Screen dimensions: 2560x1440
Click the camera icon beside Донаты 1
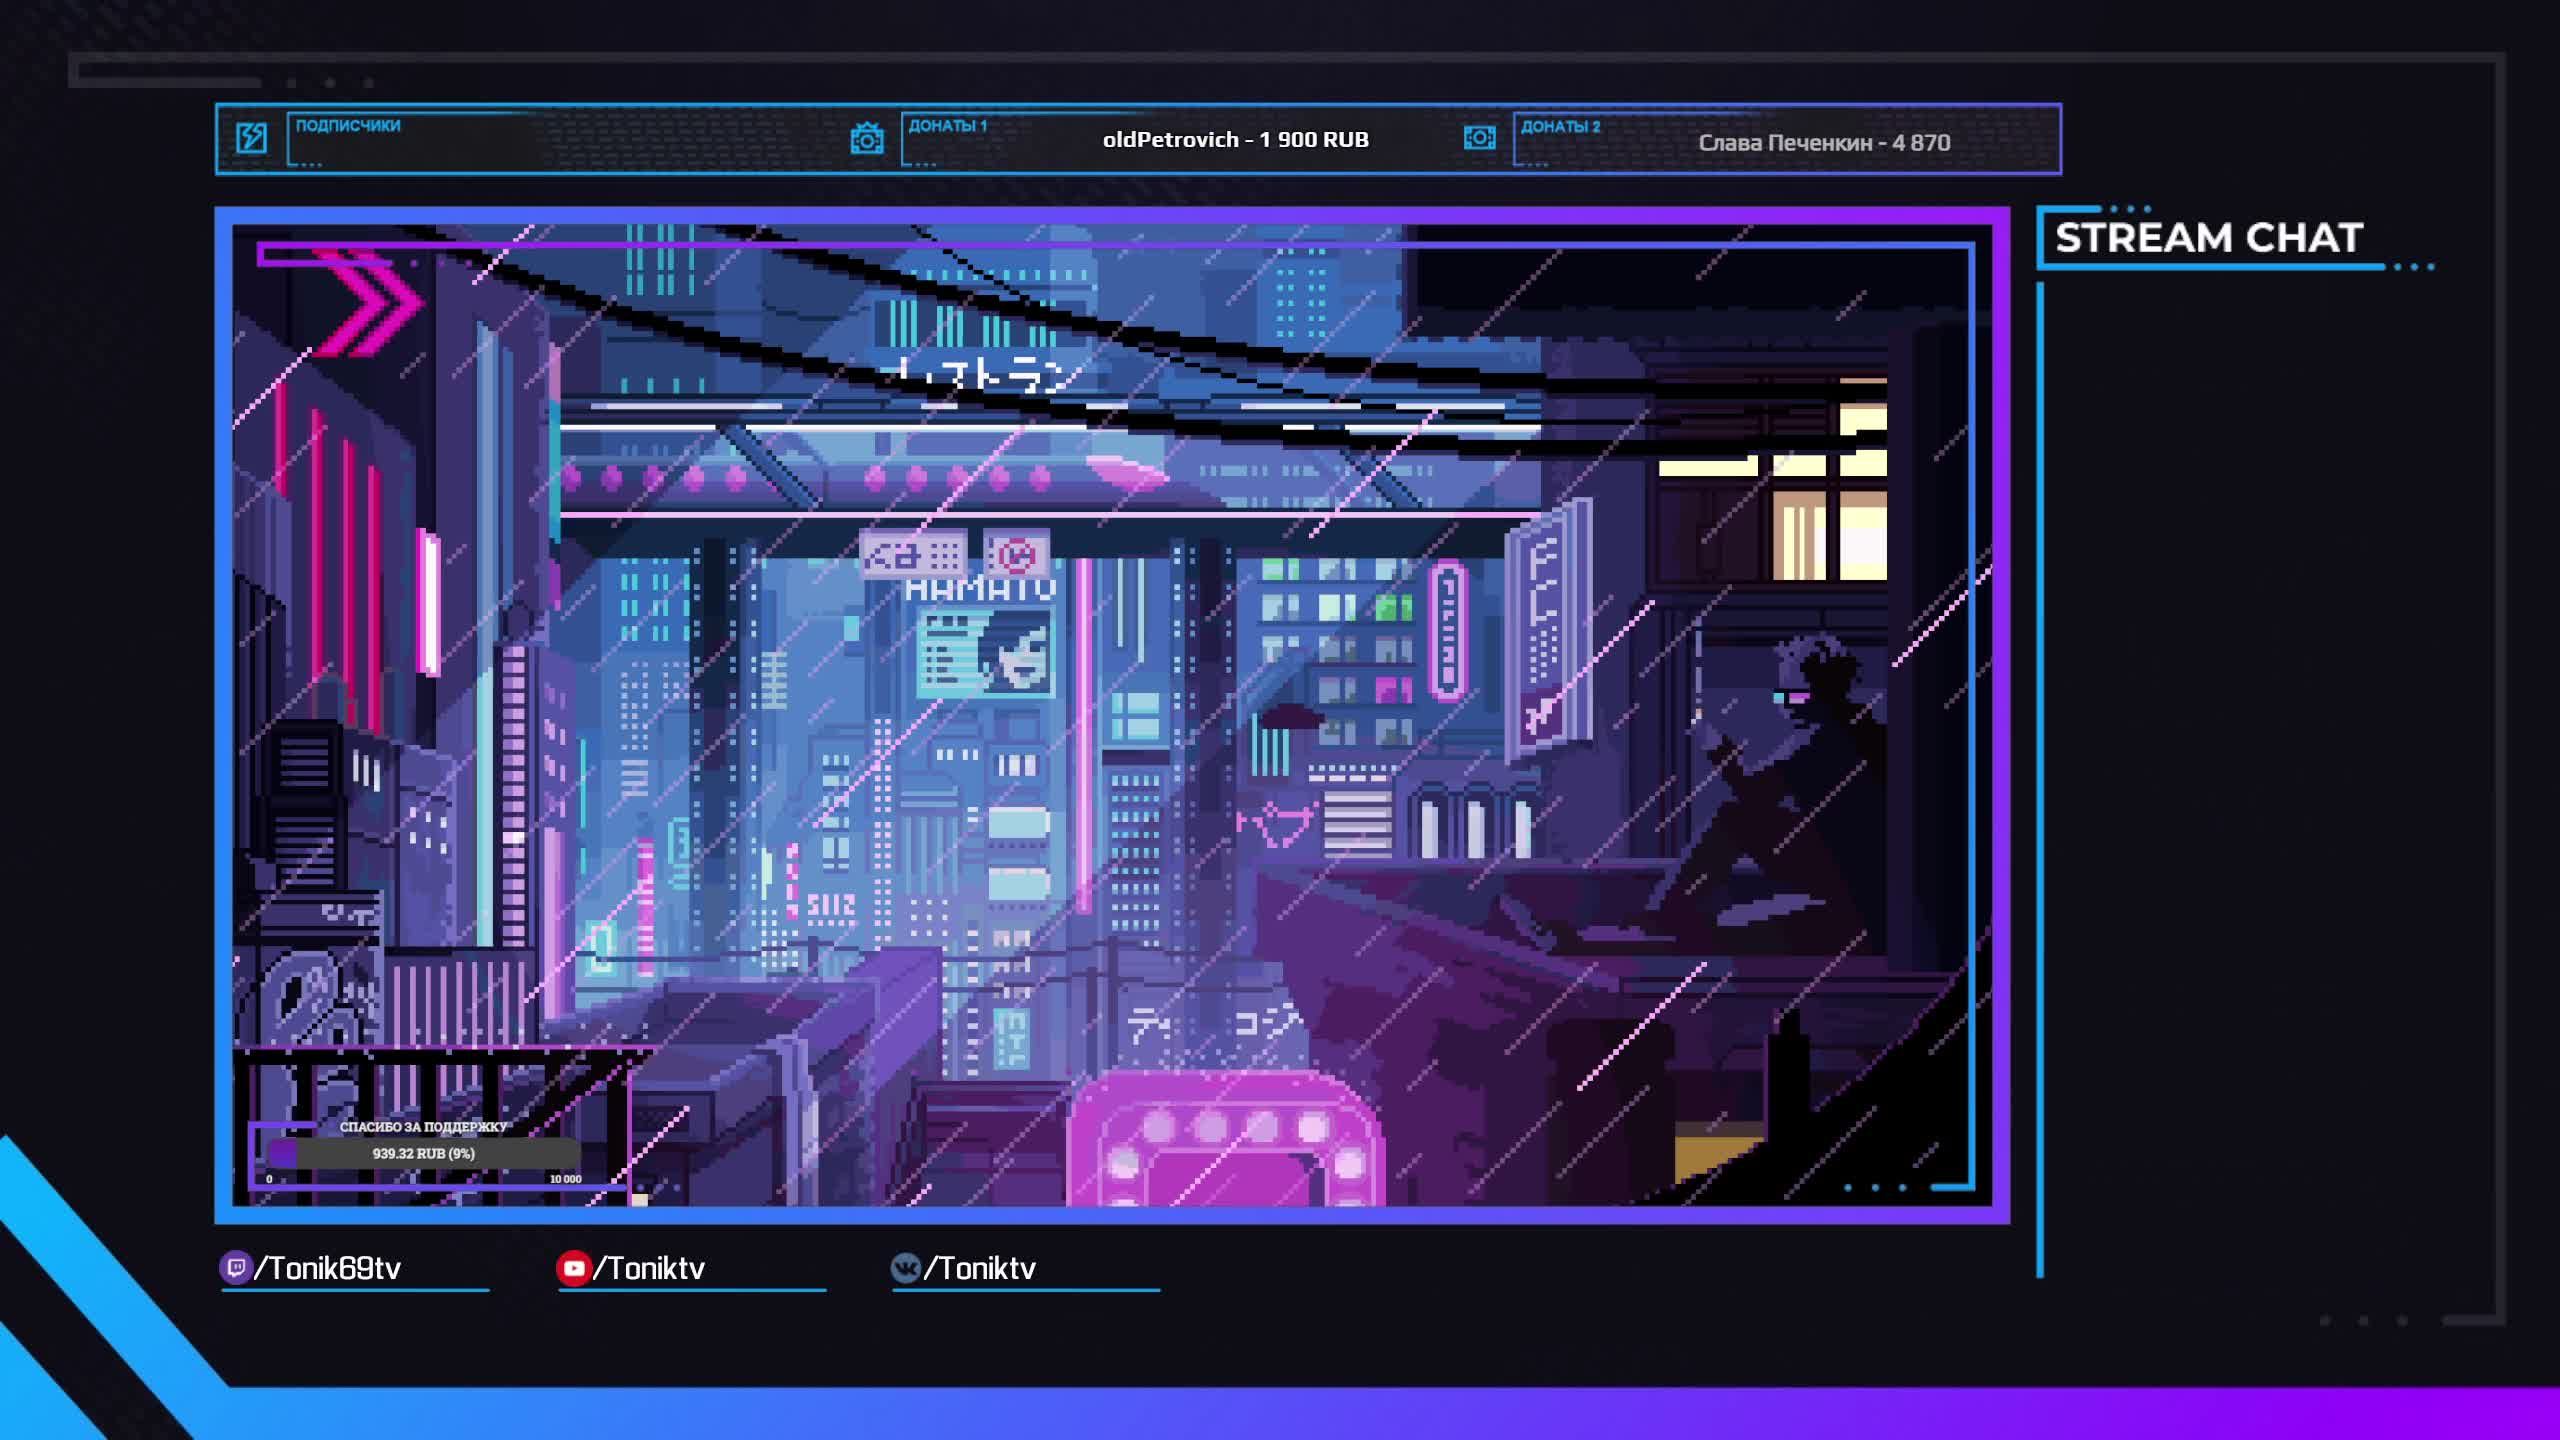tap(866, 139)
